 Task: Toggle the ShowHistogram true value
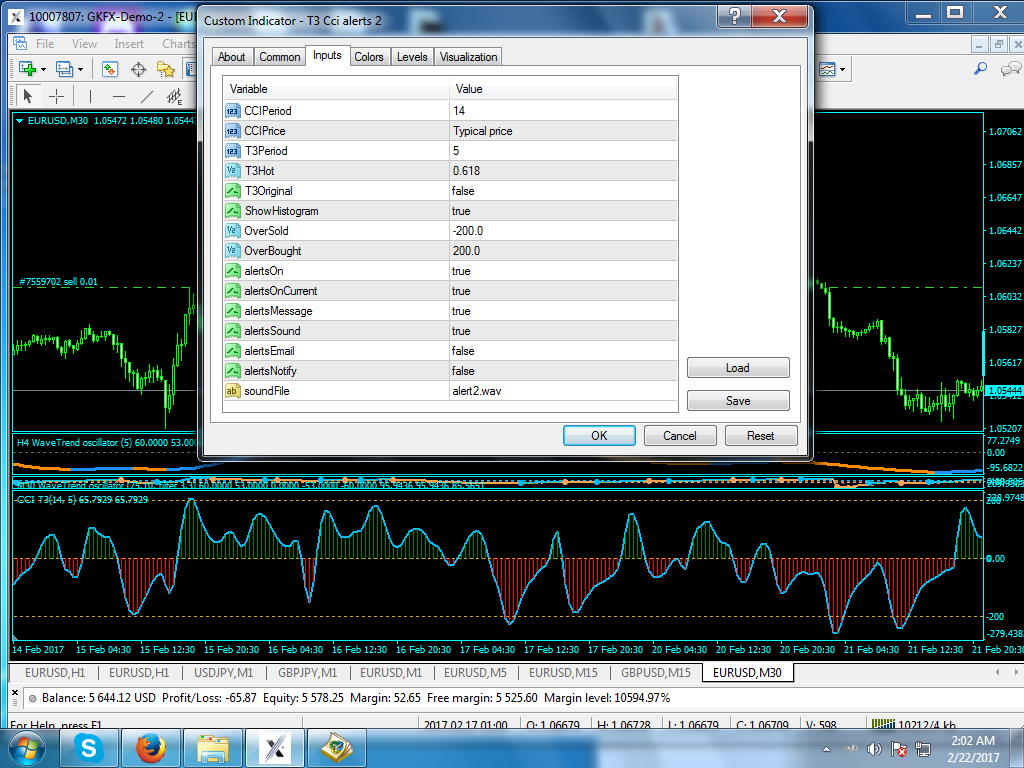click(461, 211)
